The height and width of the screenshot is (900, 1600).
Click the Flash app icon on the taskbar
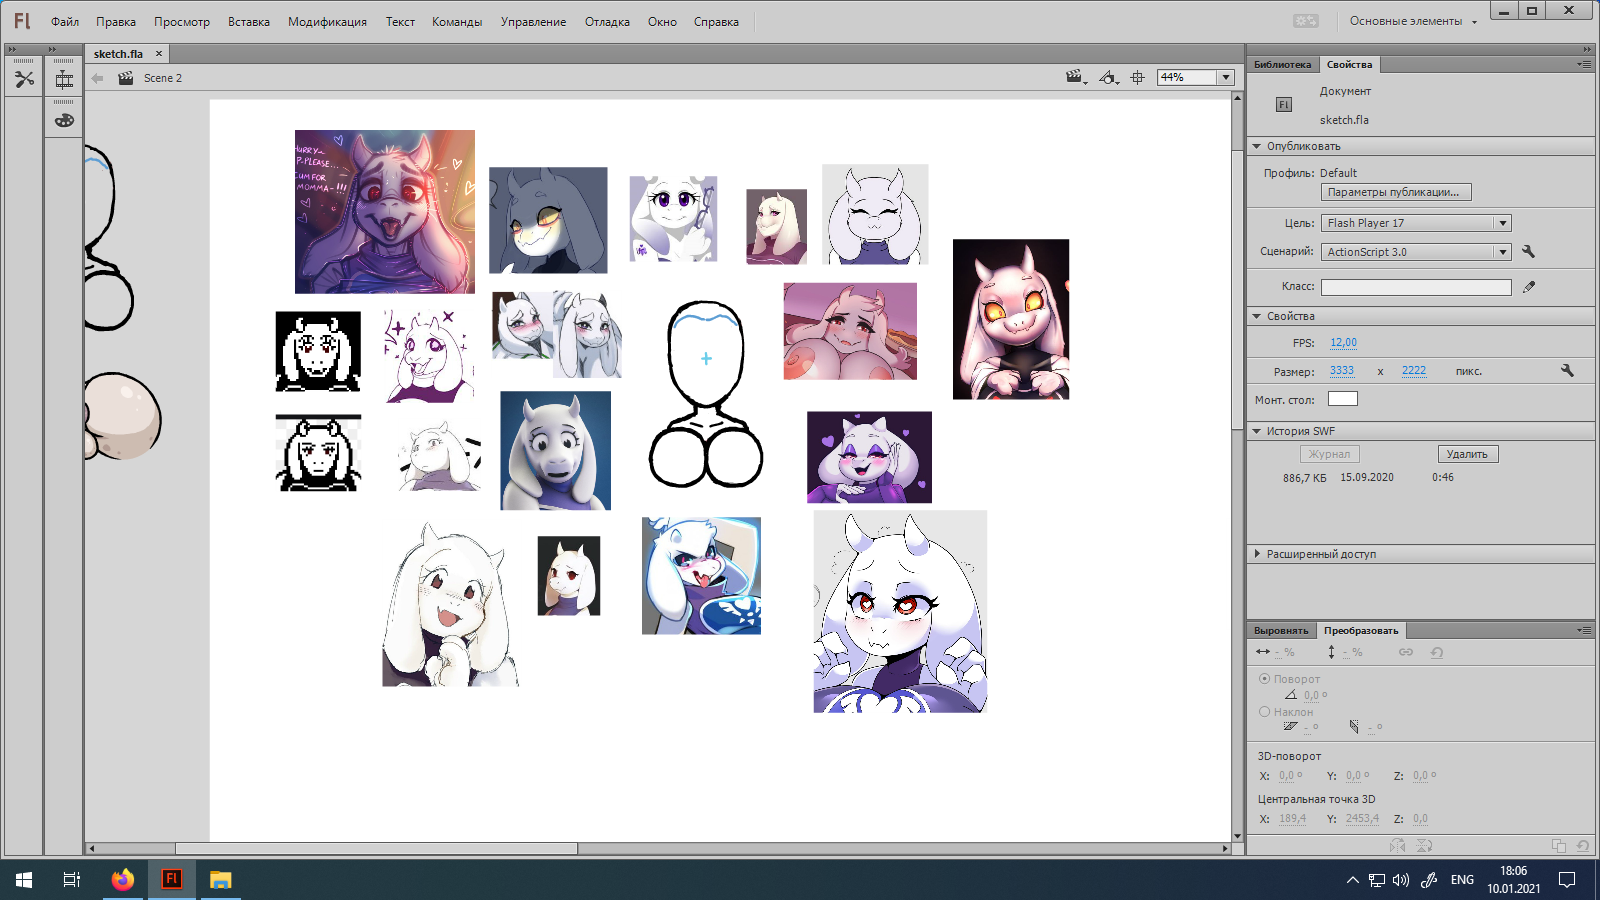171,880
